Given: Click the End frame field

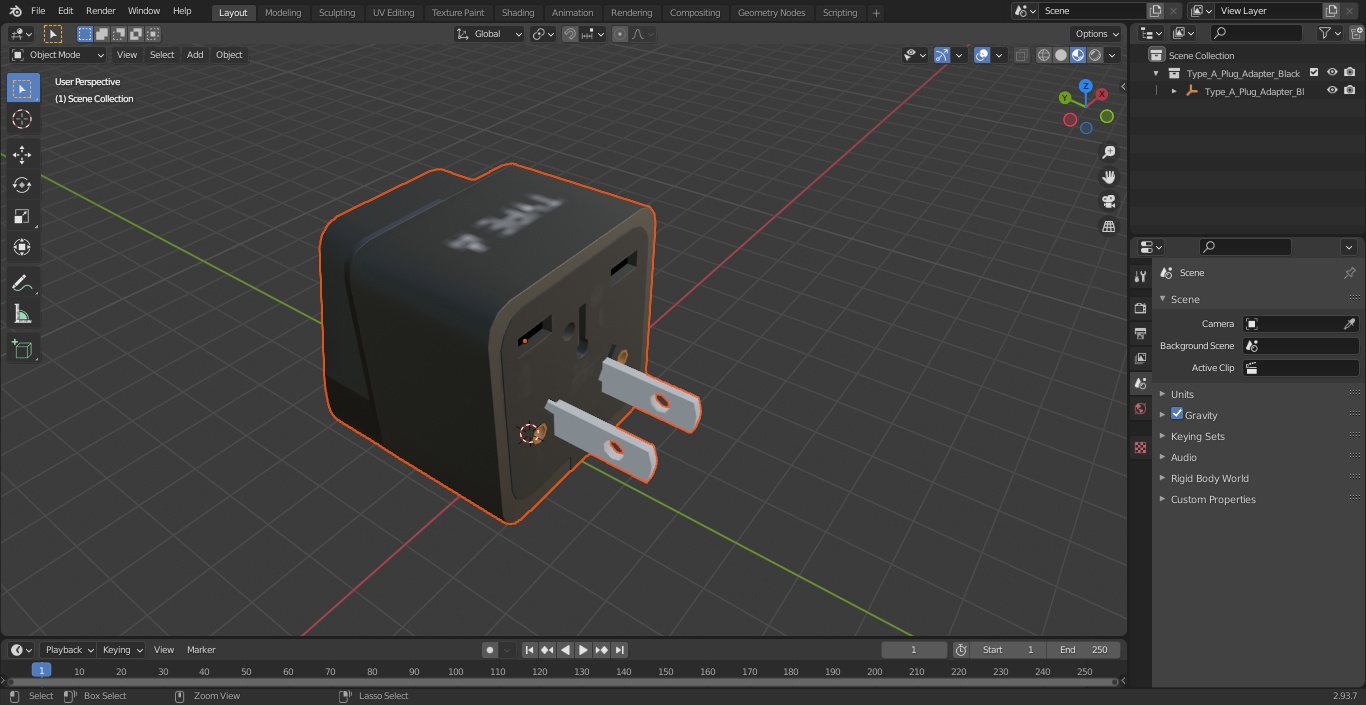Looking at the screenshot, I should click(1084, 650).
